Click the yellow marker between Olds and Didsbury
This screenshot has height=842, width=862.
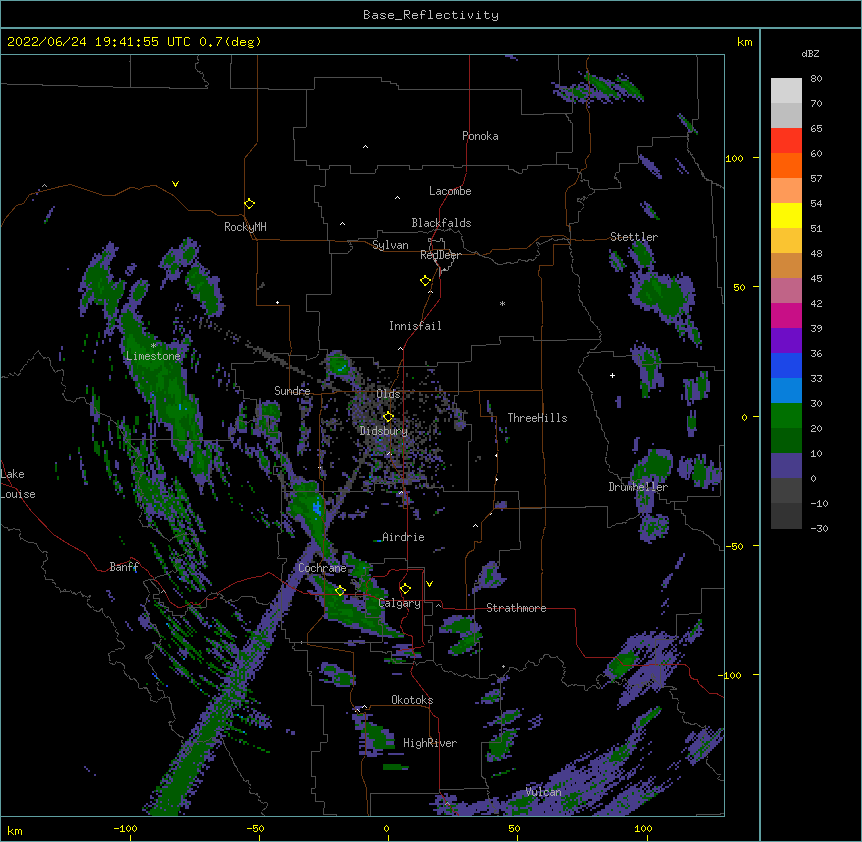(x=388, y=417)
